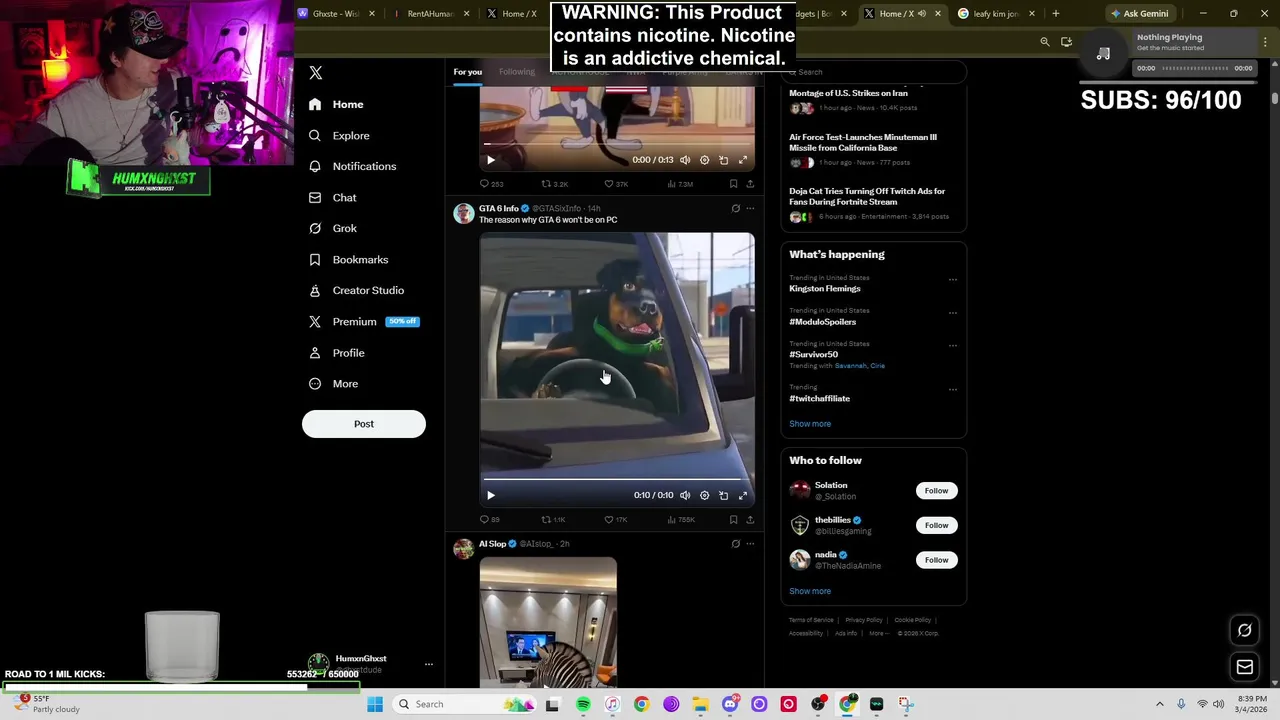Open Spotify from the taskbar
Screen dimensions: 1280x720
pos(583,704)
